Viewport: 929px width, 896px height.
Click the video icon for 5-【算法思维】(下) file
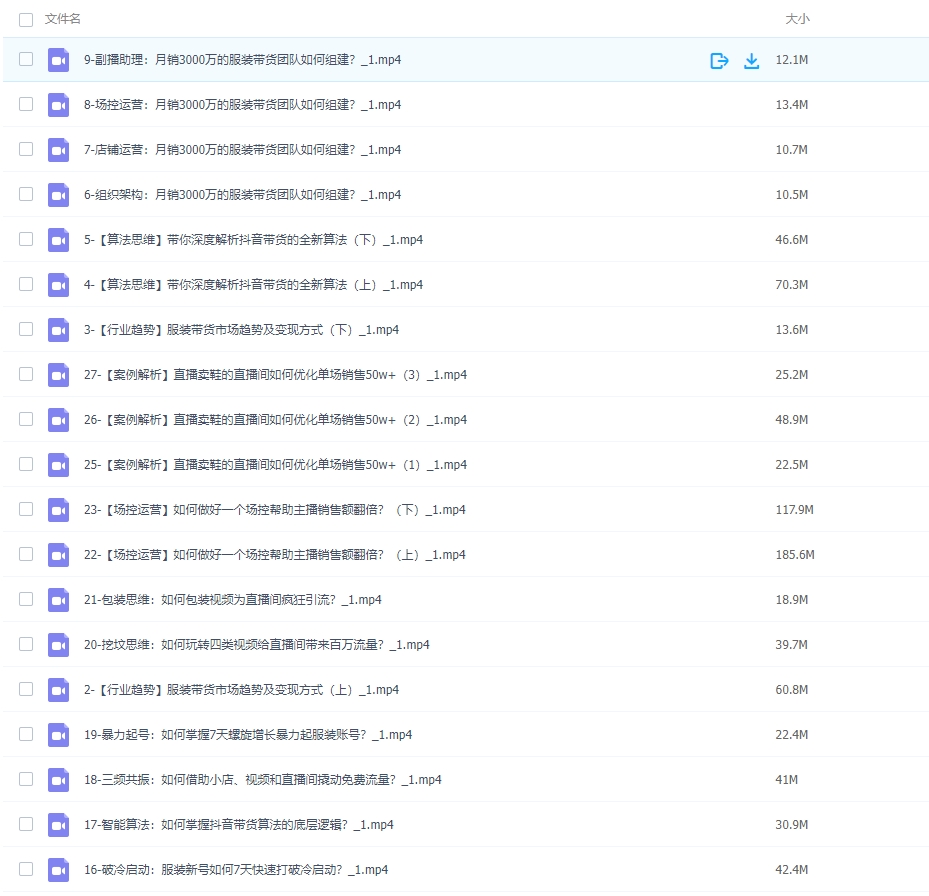[x=58, y=240]
